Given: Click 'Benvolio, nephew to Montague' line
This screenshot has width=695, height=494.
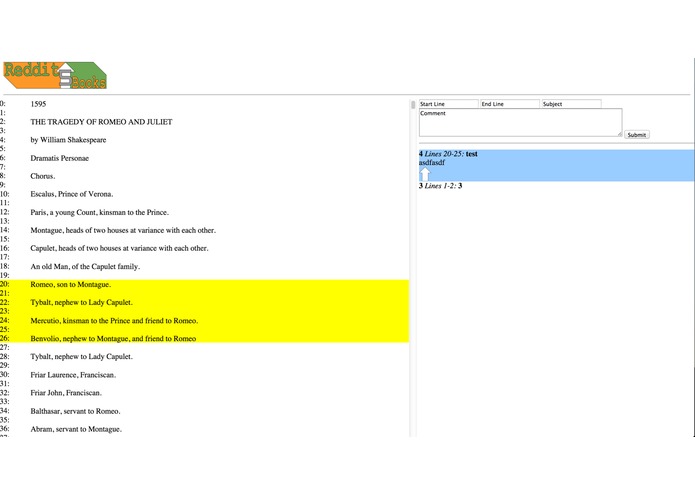Looking at the screenshot, I should [x=113, y=338].
